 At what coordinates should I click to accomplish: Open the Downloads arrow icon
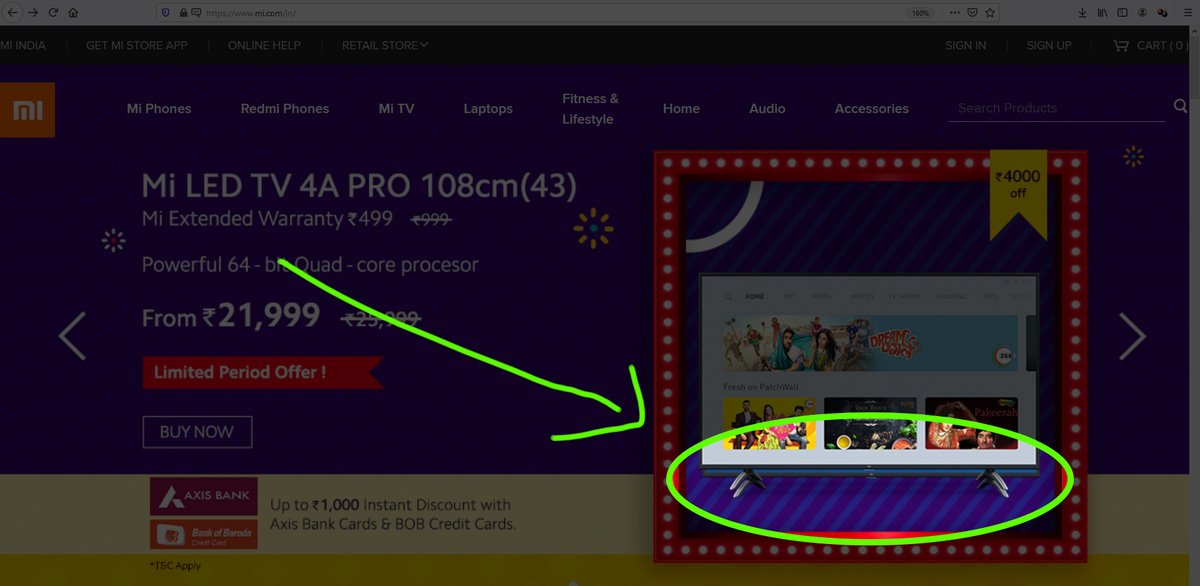[x=1082, y=13]
